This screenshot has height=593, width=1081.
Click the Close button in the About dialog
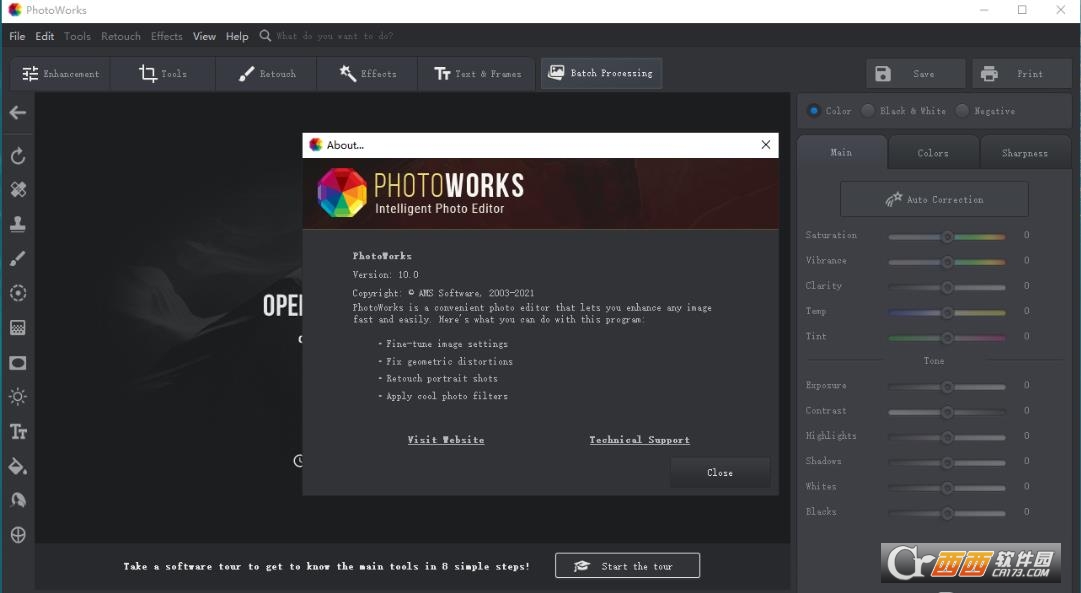[x=720, y=473]
